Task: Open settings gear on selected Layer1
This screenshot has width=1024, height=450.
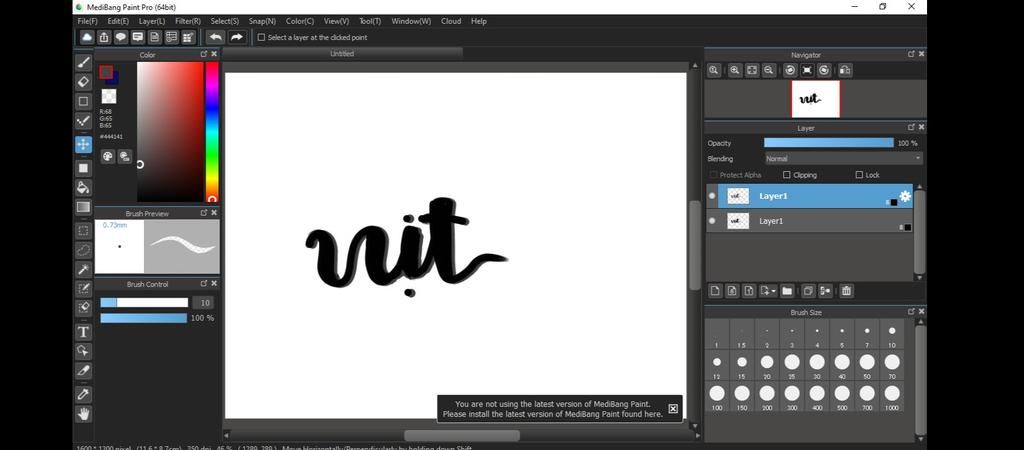Action: 904,196
